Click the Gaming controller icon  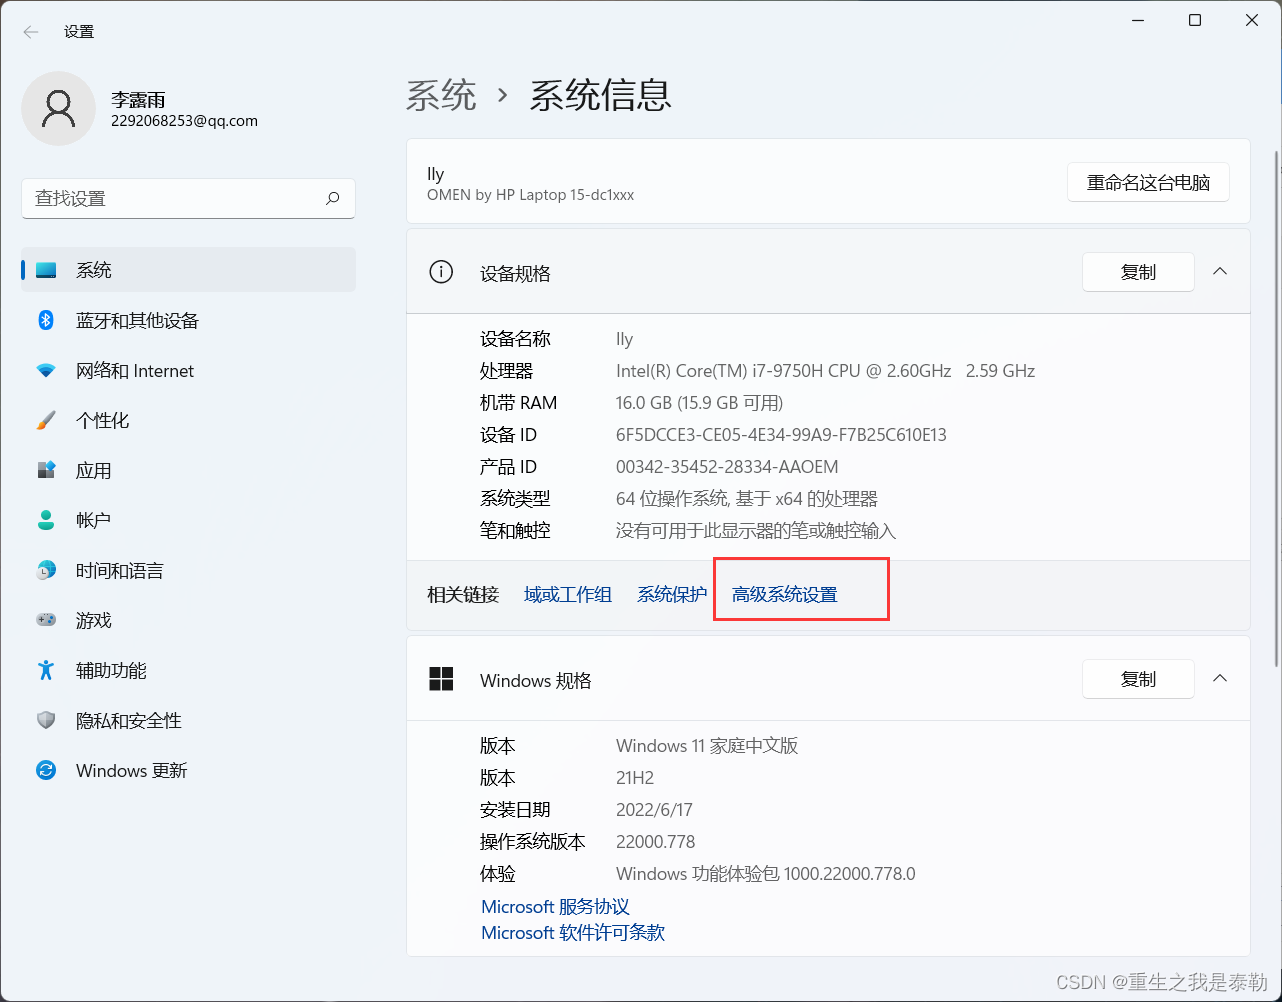[46, 620]
